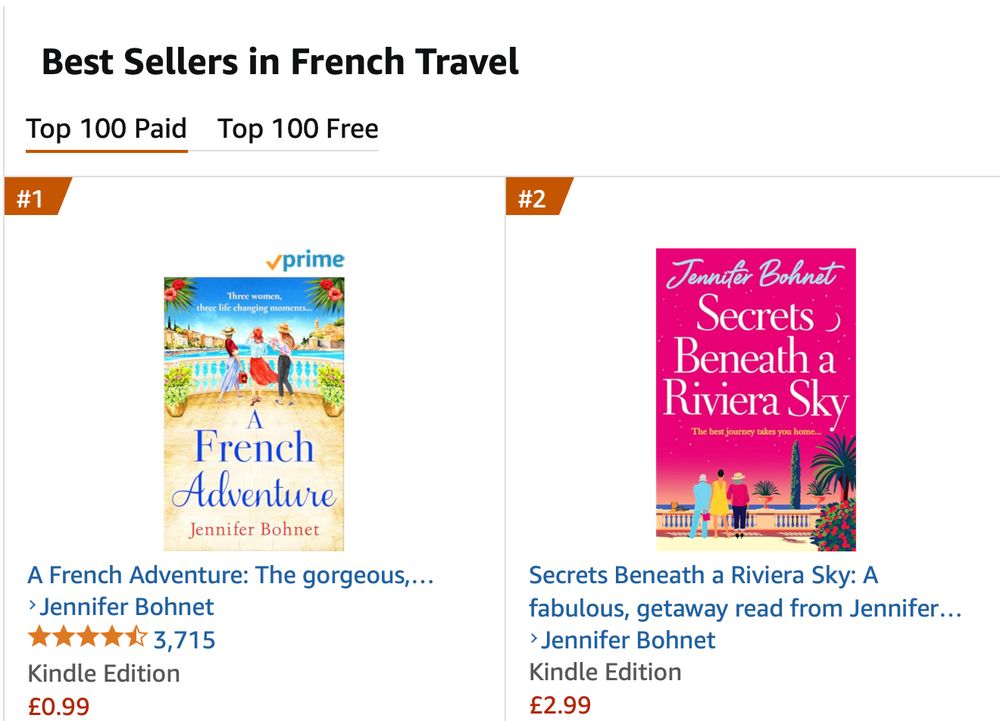Click Kindle Edition under the second book
The image size is (1000, 721).
pyautogui.click(x=605, y=672)
